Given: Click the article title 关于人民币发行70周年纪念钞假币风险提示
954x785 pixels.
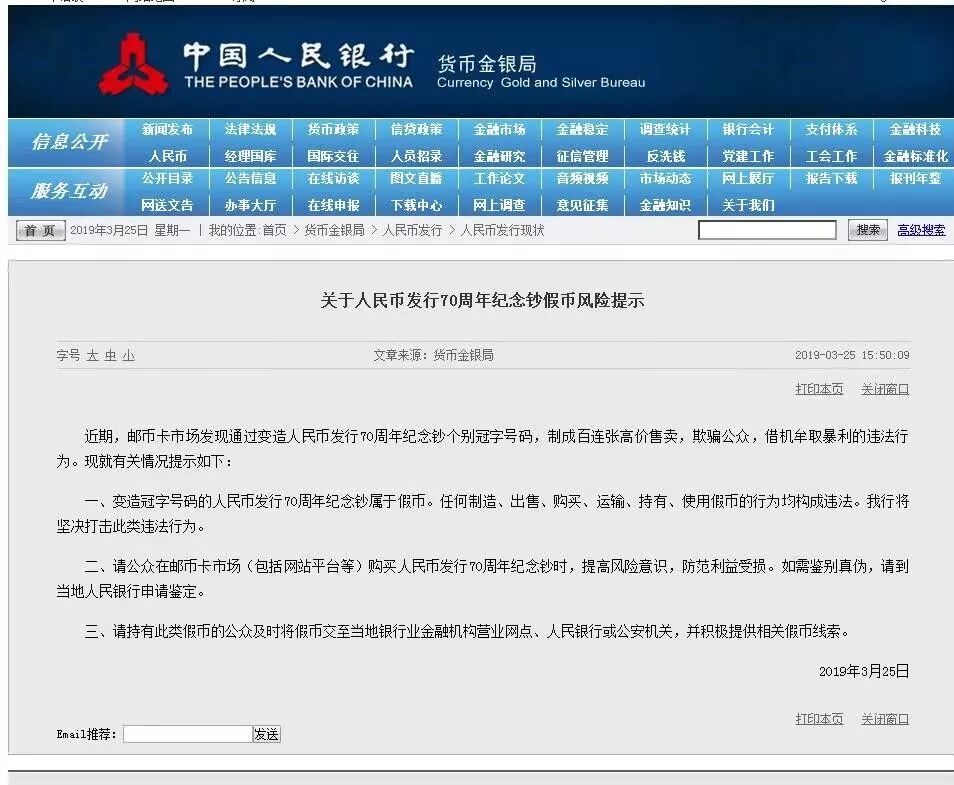Looking at the screenshot, I should click(x=482, y=300).
